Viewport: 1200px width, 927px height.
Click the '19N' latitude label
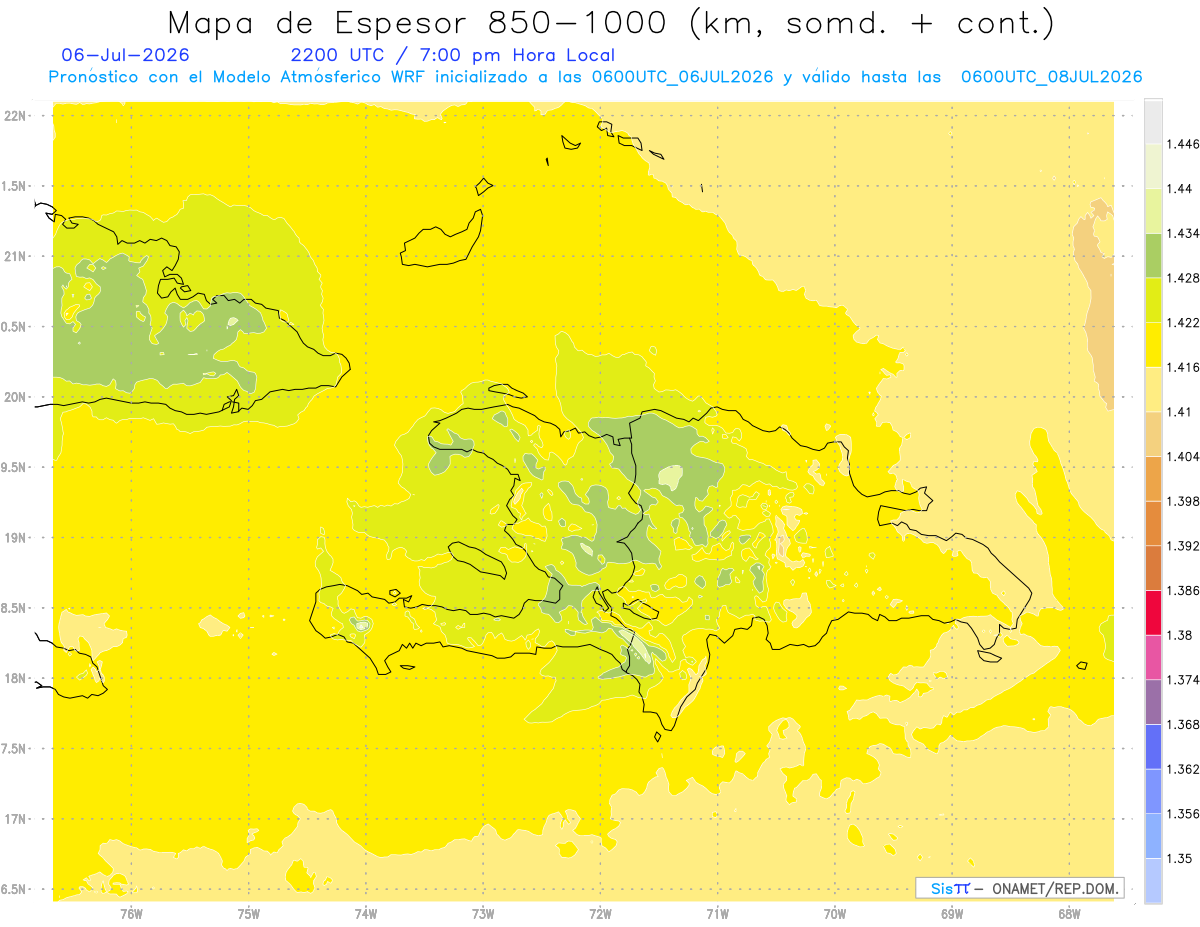click(16, 538)
